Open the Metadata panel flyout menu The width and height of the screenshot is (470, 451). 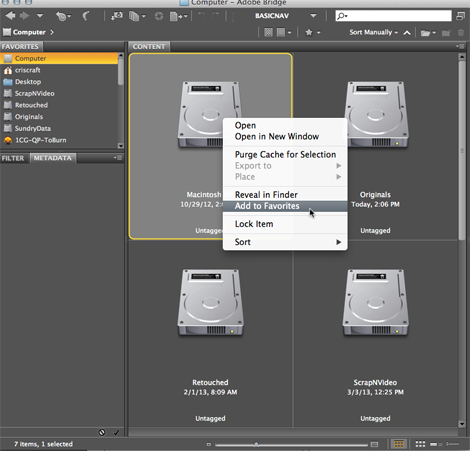pyautogui.click(x=117, y=158)
